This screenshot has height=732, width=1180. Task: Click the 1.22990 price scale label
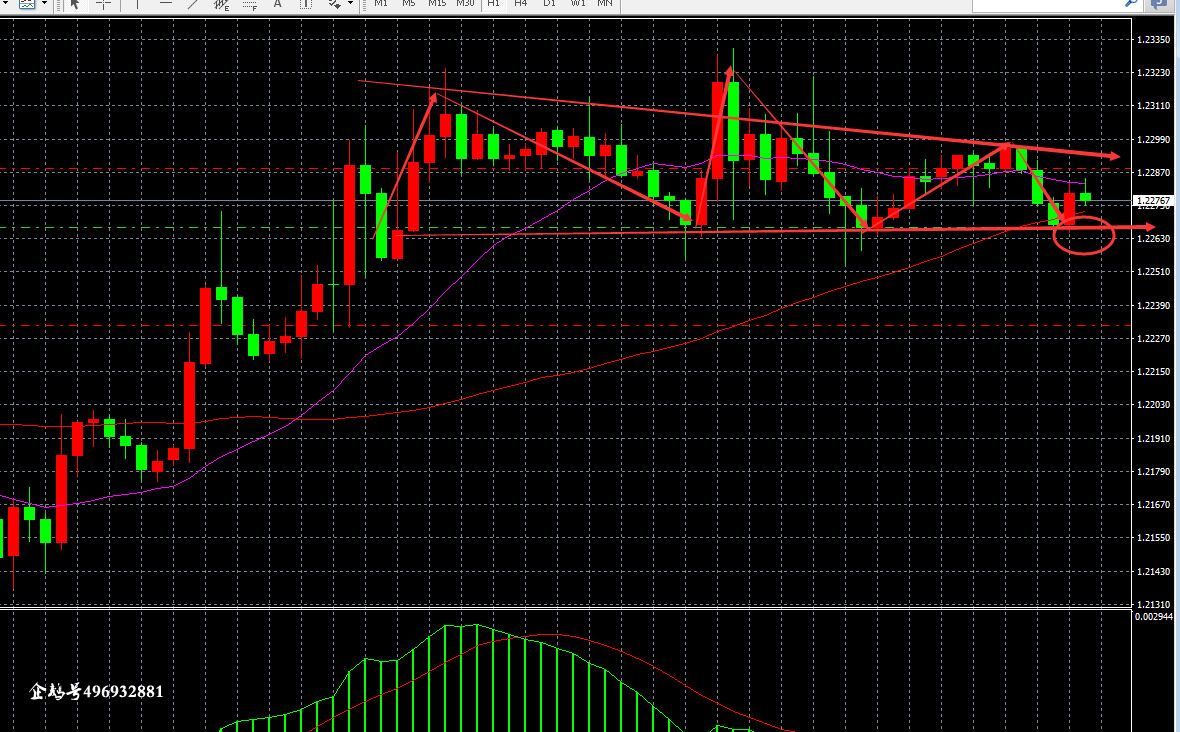(1154, 140)
